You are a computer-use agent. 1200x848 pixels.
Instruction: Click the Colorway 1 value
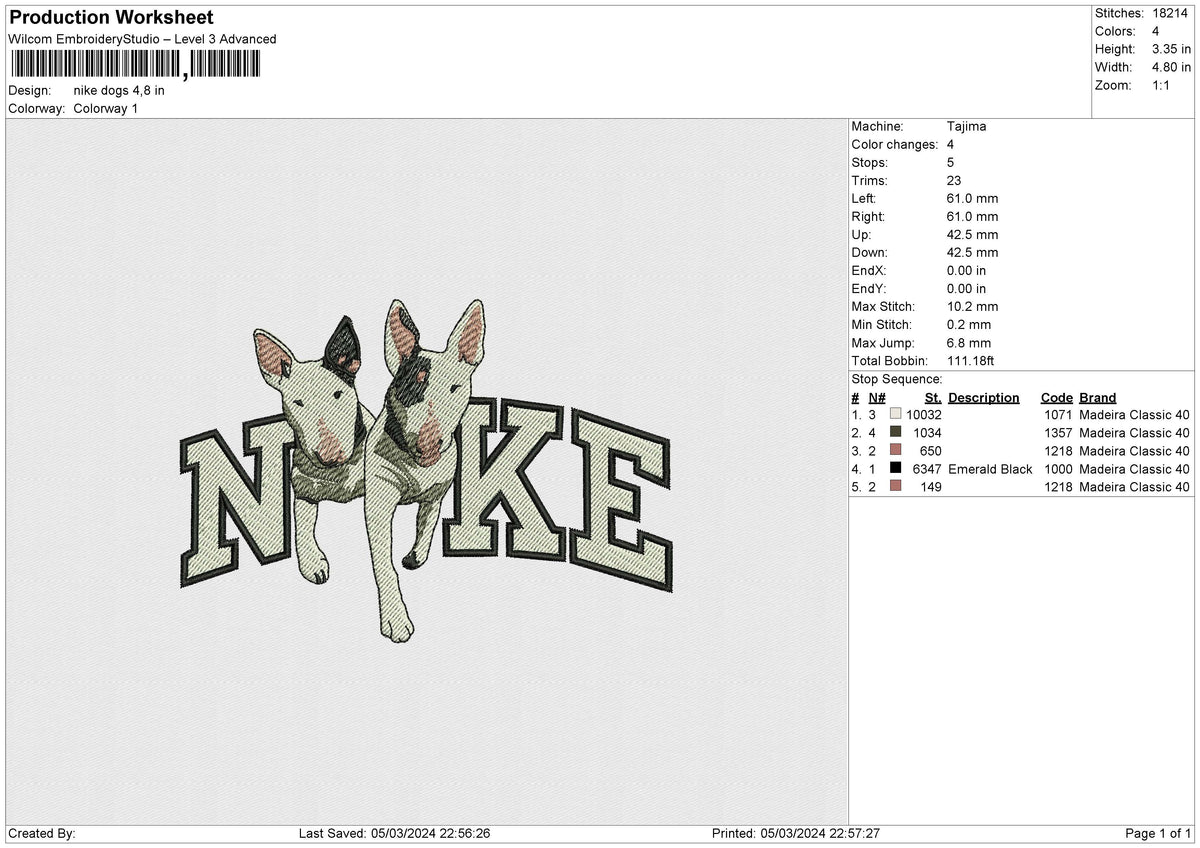point(106,109)
